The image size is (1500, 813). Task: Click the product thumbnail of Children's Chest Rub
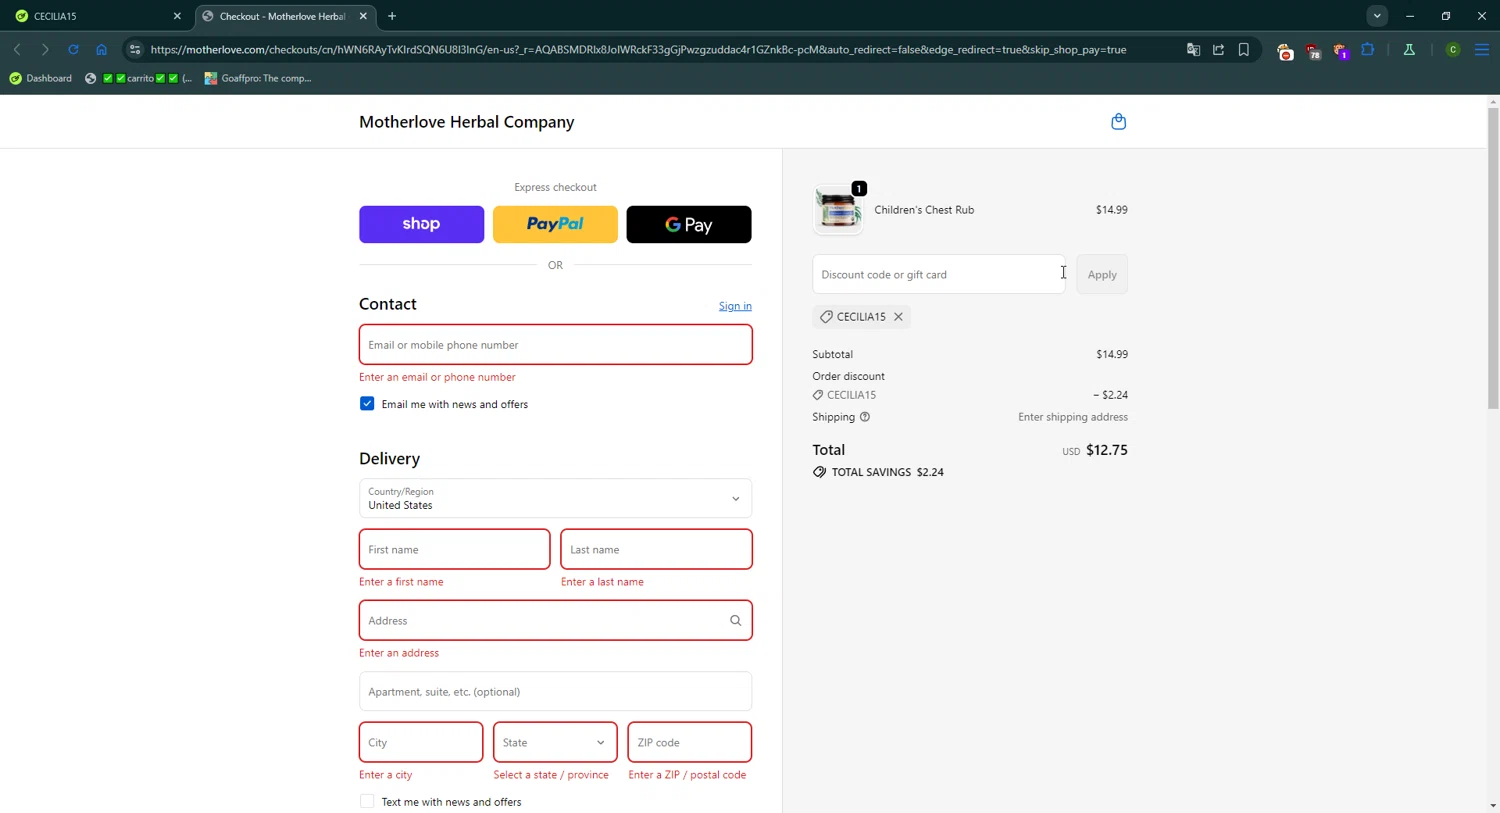tap(838, 210)
